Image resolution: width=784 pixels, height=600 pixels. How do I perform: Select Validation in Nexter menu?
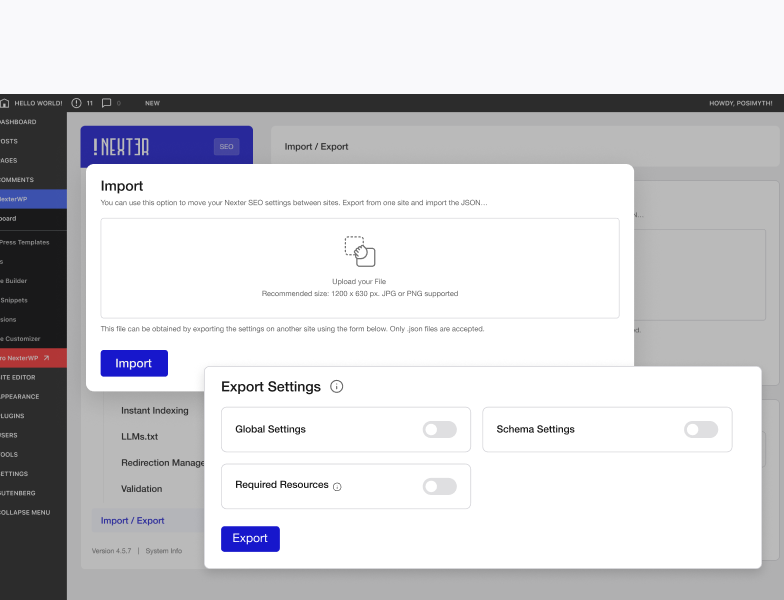142,489
